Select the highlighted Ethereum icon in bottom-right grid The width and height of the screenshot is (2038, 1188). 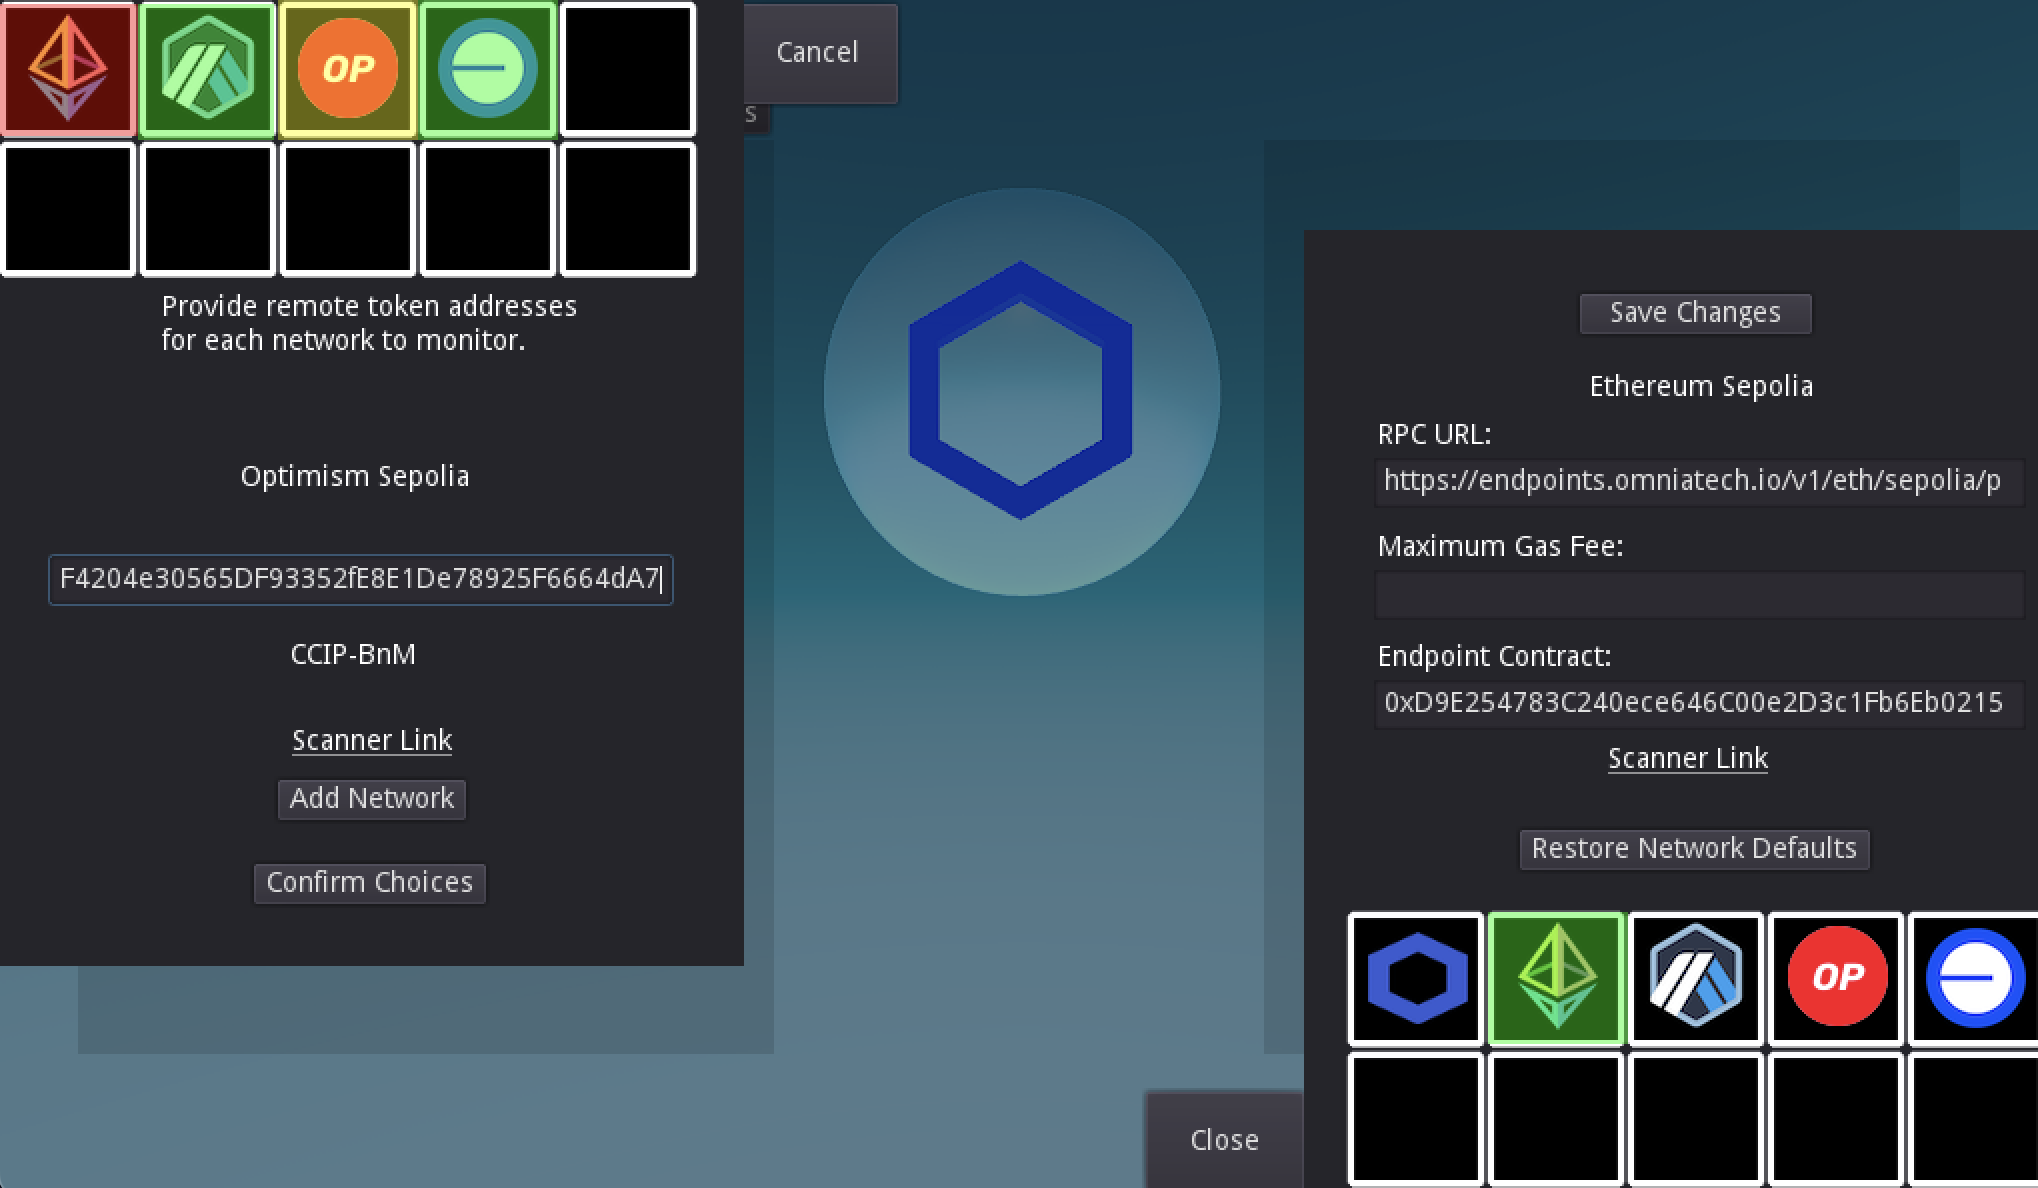1556,978
